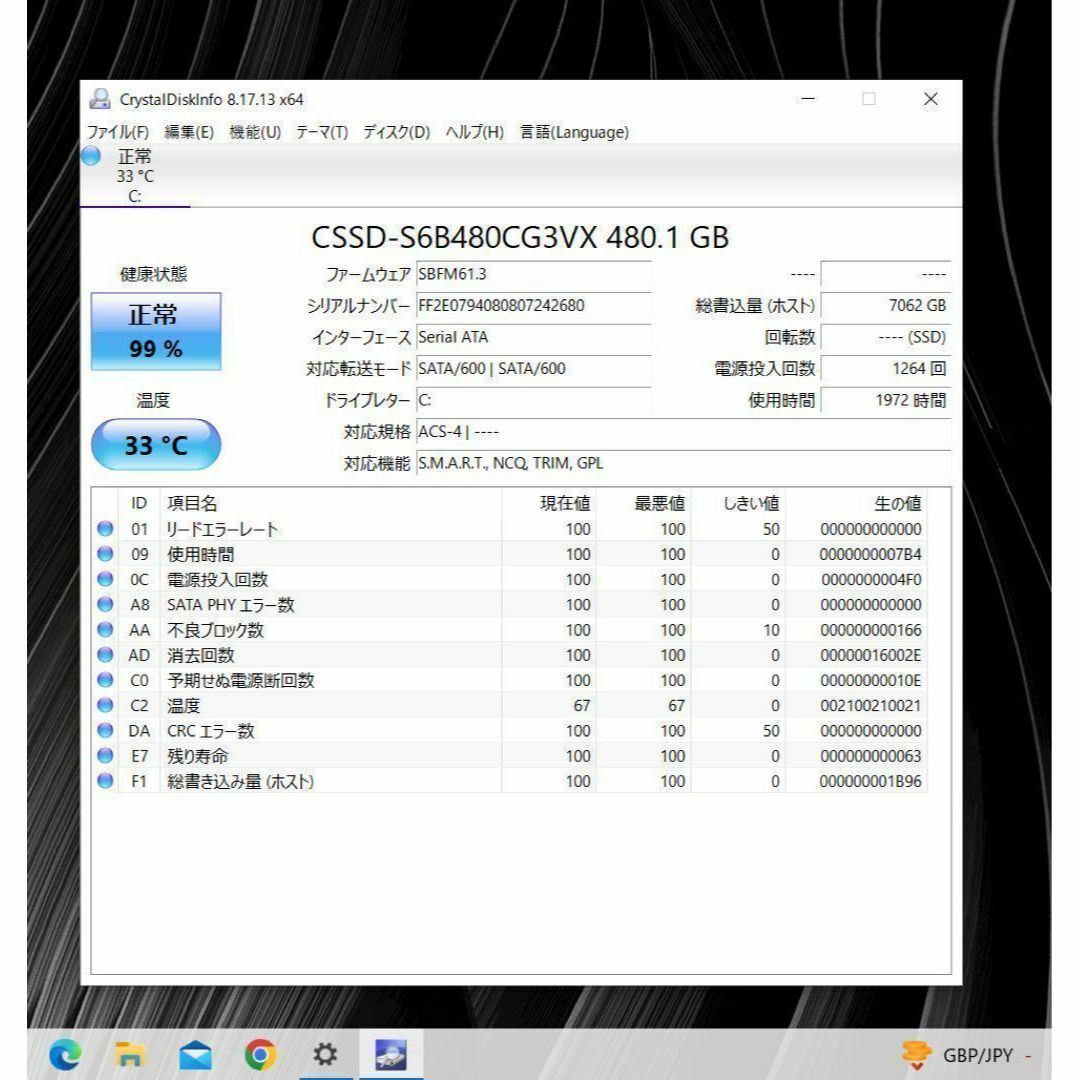This screenshot has height=1080, width=1080.
Task: Click the status orb for row C0 予期せぬ電源断回数
Action: (105, 680)
